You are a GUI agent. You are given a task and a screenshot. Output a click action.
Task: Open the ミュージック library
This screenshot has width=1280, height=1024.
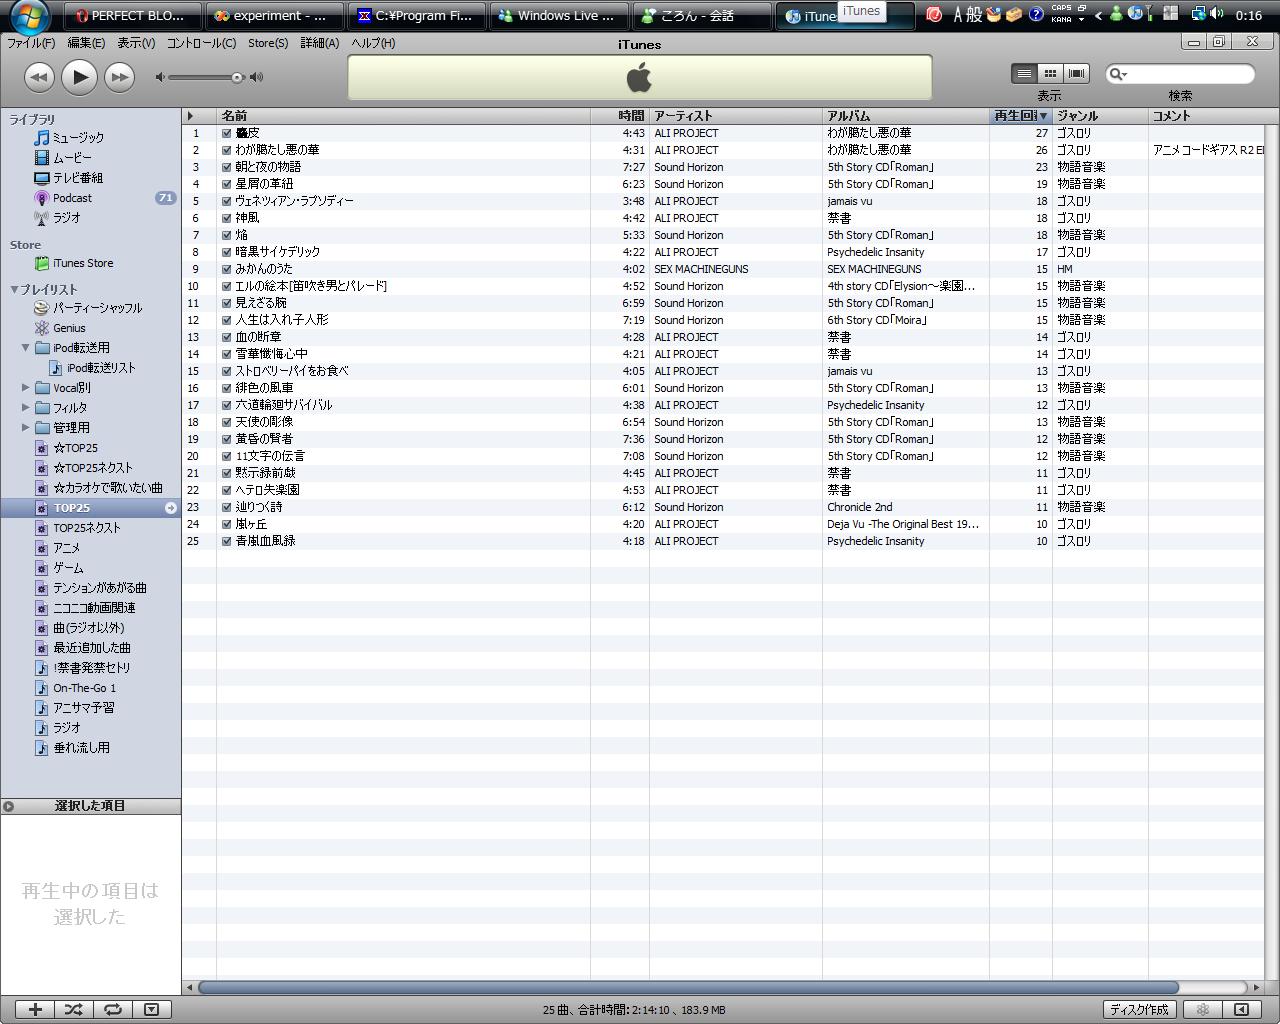[69, 138]
